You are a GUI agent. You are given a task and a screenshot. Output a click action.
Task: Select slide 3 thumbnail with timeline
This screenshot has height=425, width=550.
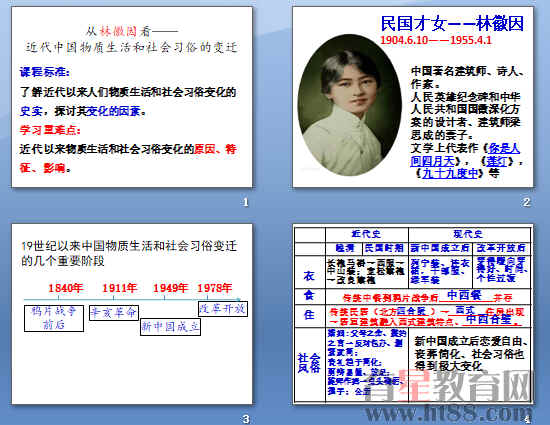coord(132,314)
